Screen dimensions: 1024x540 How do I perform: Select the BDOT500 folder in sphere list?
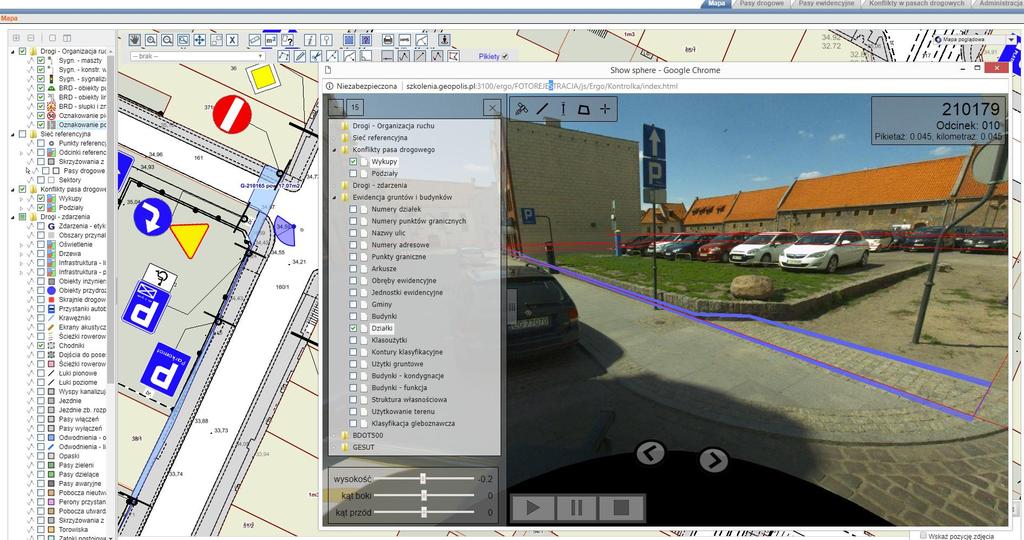(368, 436)
